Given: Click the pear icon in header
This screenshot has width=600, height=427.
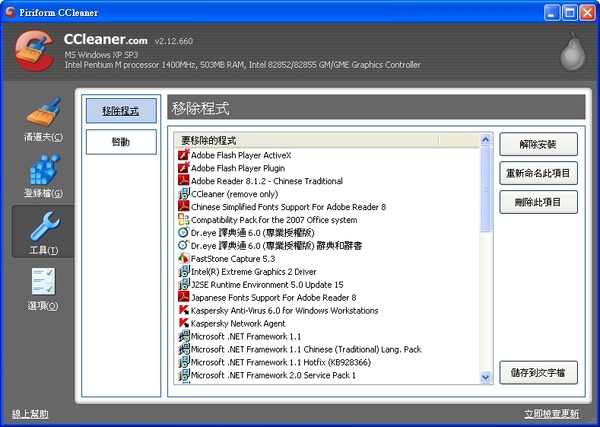Looking at the screenshot, I should coord(573,52).
